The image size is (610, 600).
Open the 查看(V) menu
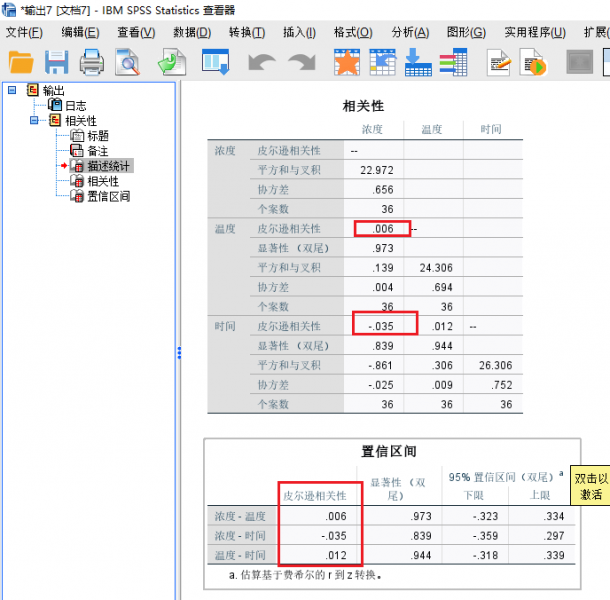point(137,32)
